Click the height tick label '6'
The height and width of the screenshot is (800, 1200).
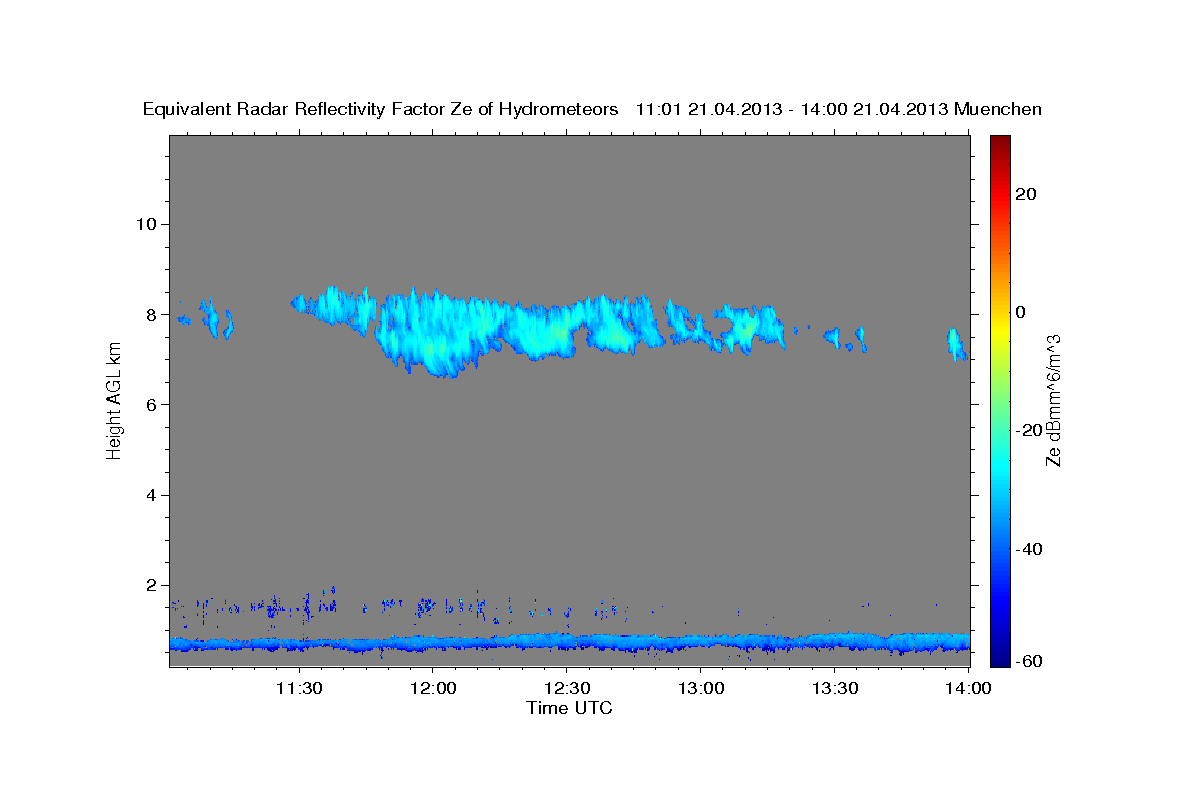coord(149,405)
